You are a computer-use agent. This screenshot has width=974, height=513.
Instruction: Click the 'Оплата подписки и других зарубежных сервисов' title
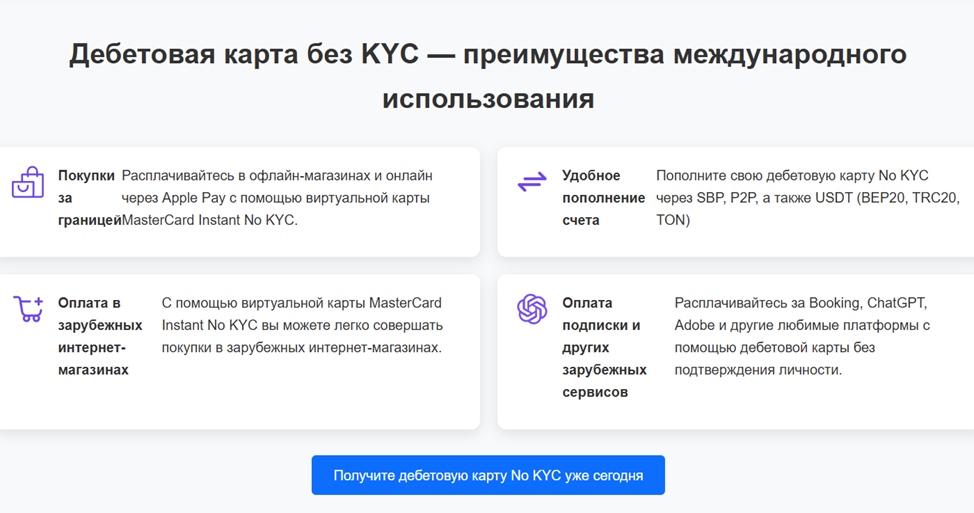coord(604,347)
